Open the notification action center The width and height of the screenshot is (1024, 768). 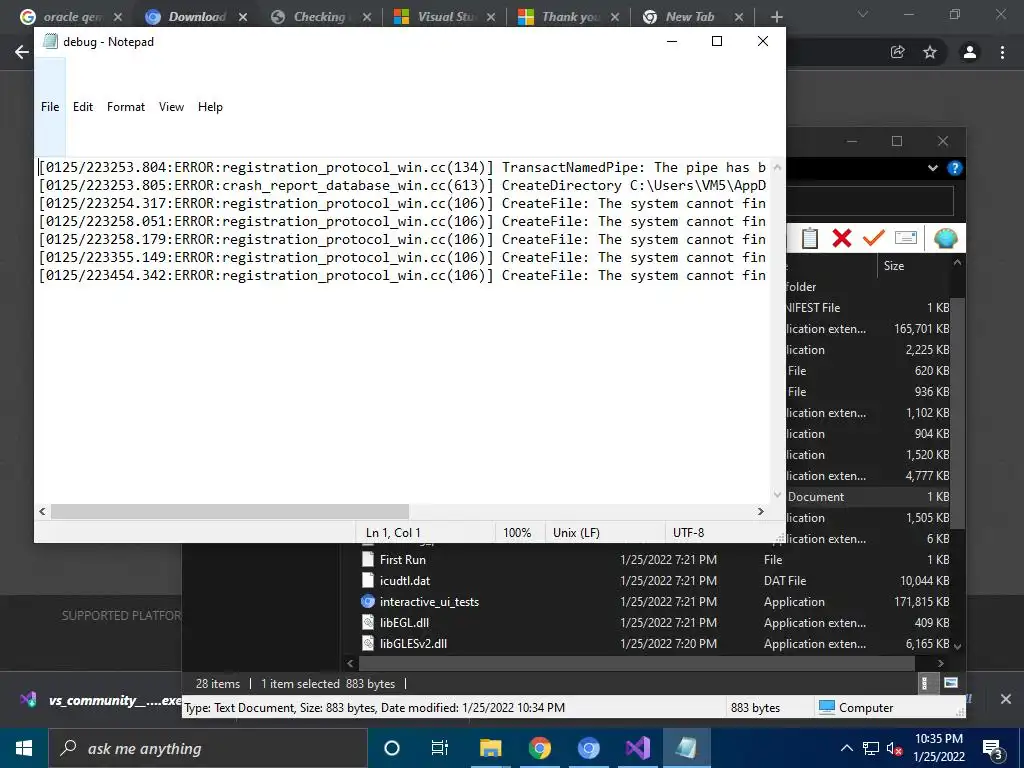992,749
